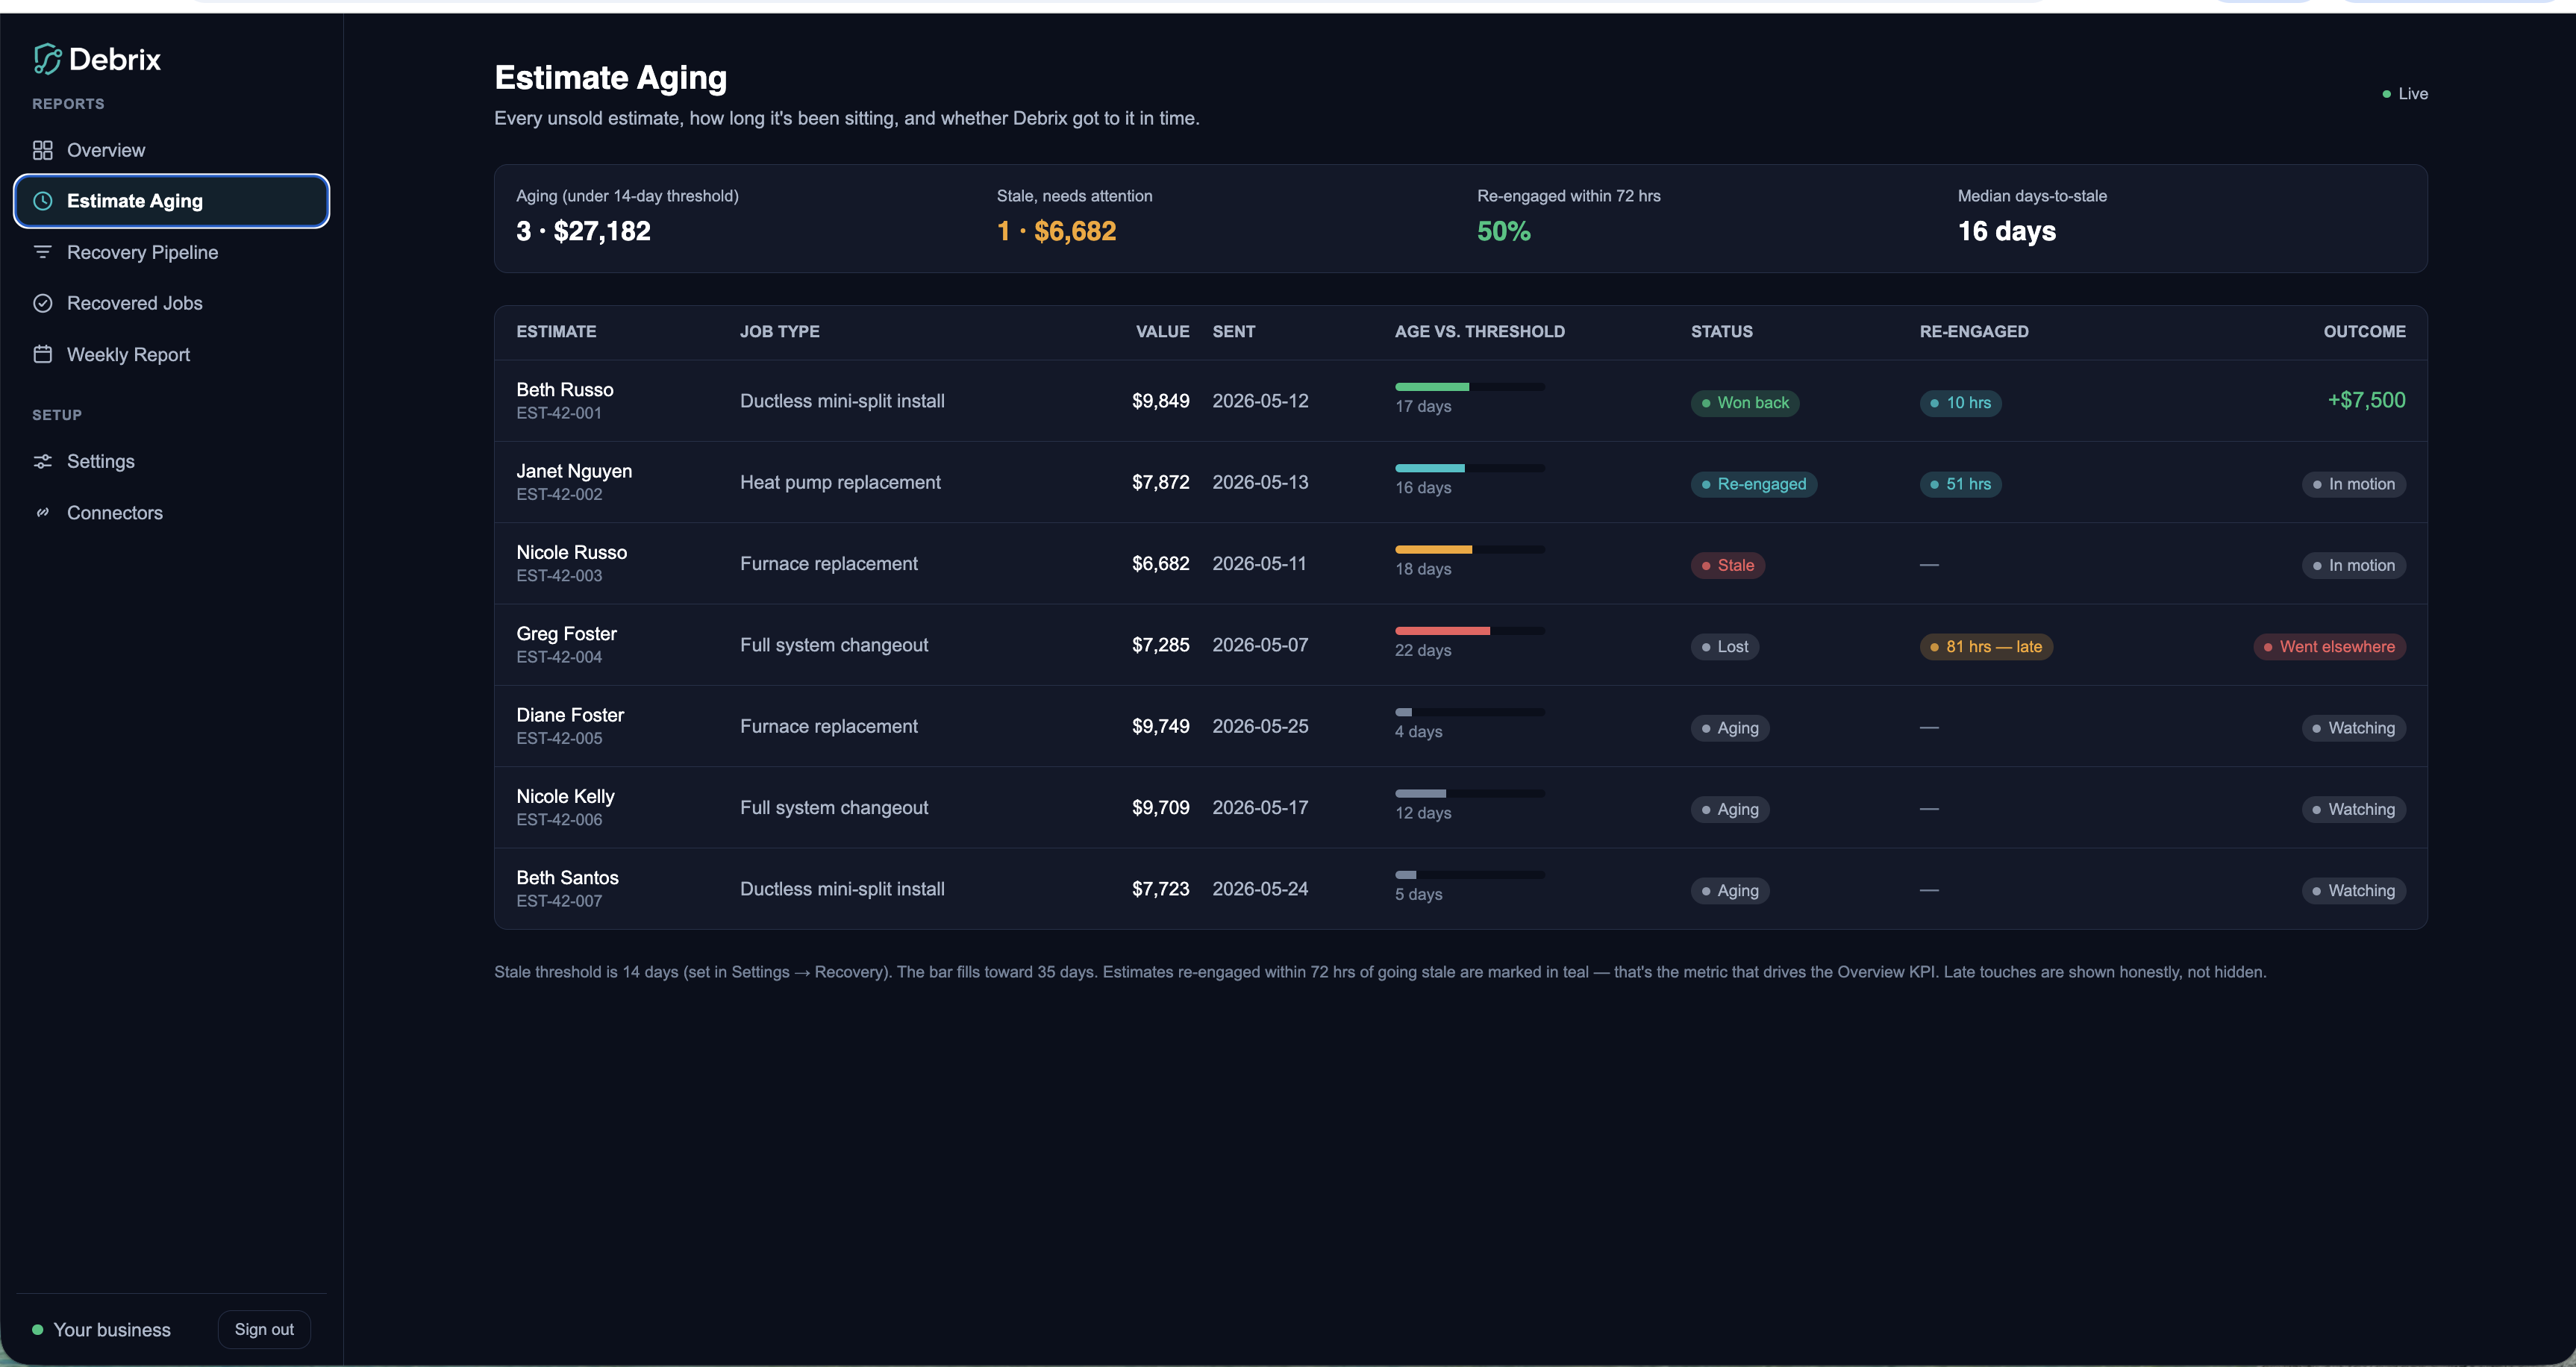Click the Stale needs attention $6,682 stat
The height and width of the screenshot is (1367, 2576).
[1074, 217]
